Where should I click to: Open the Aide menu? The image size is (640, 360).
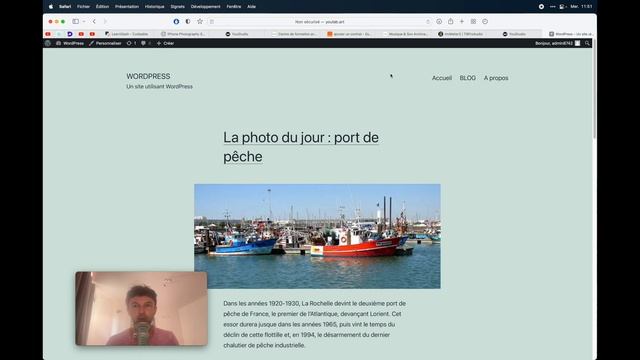coord(251,7)
